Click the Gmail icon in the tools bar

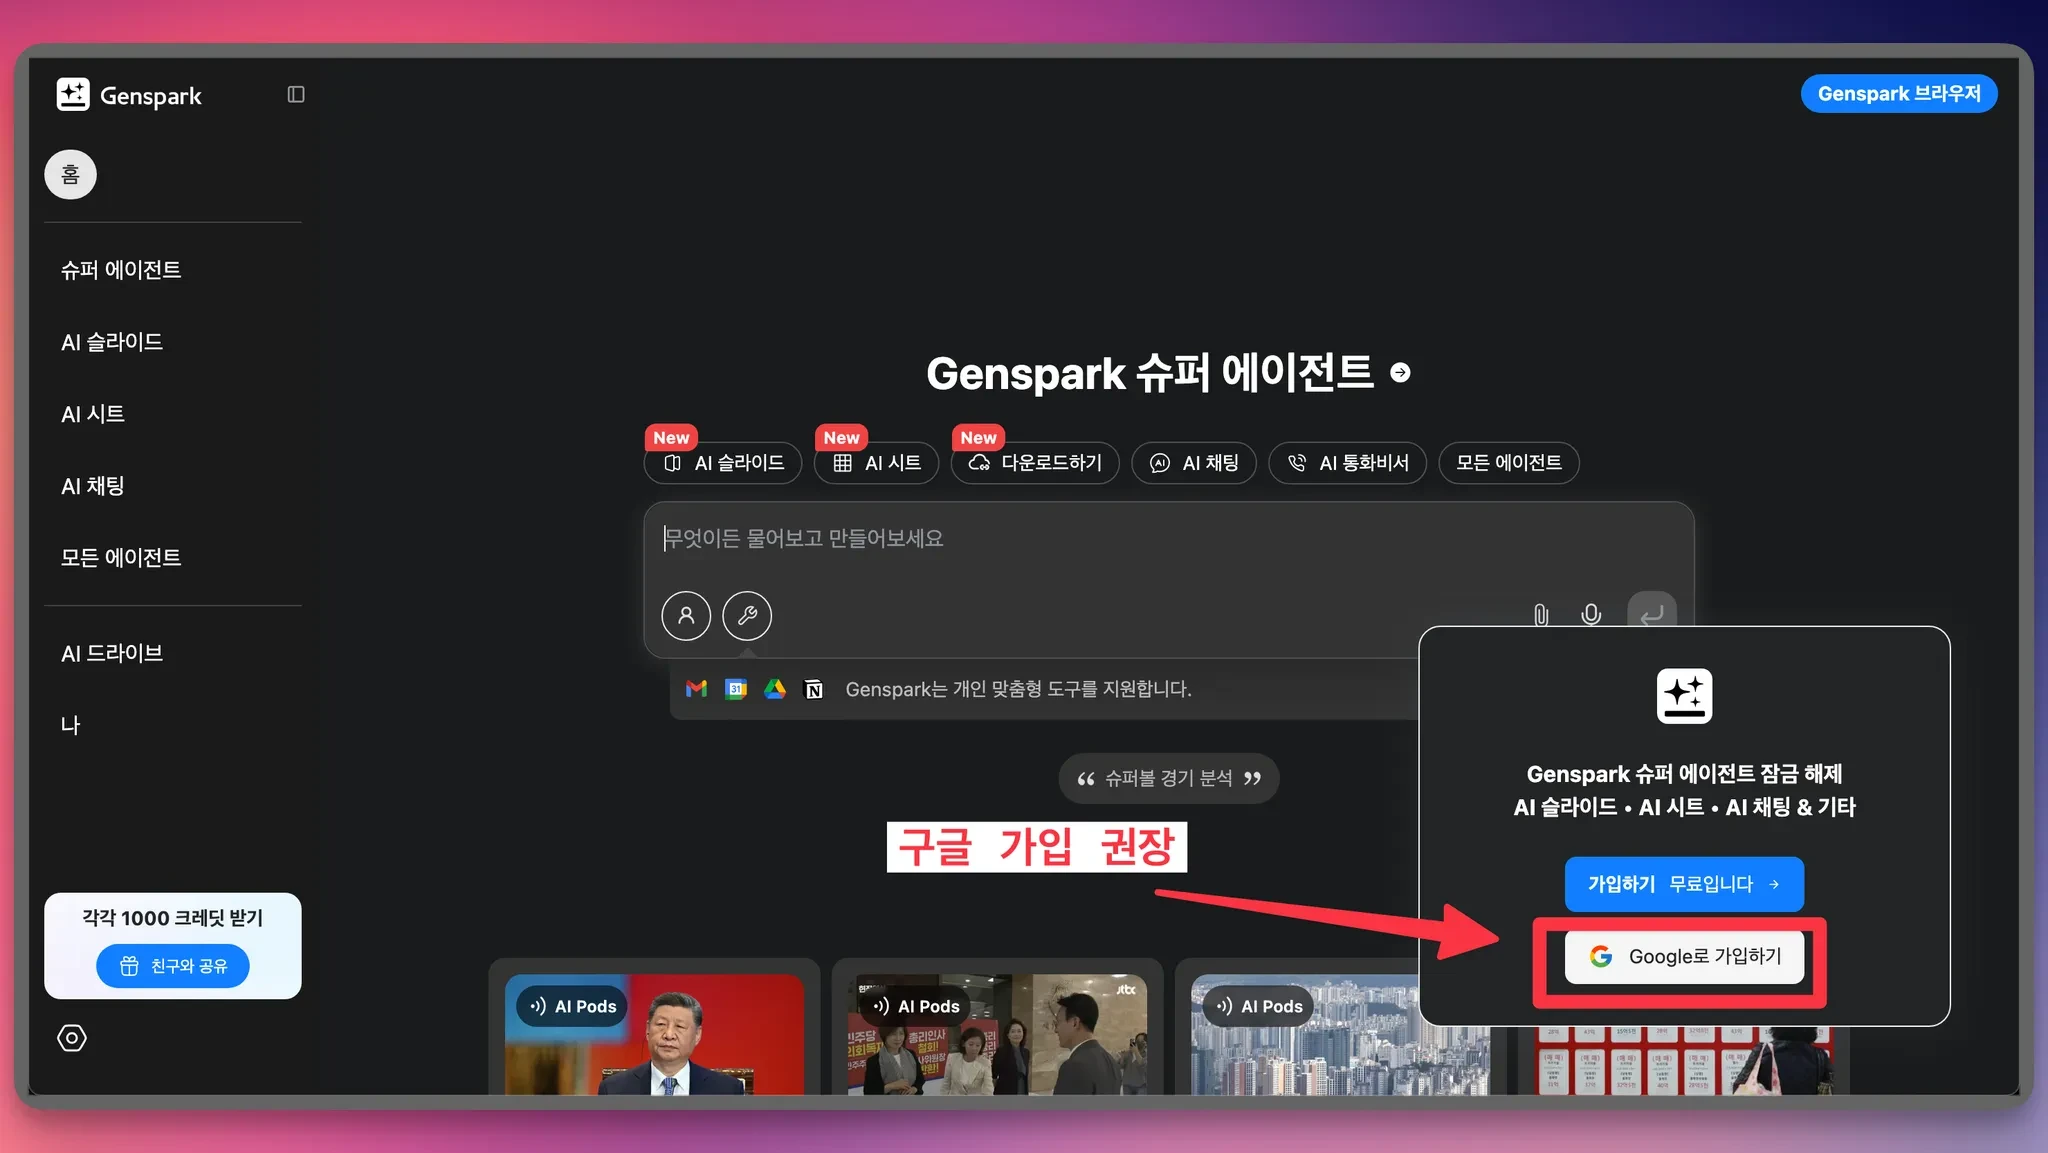click(x=697, y=689)
